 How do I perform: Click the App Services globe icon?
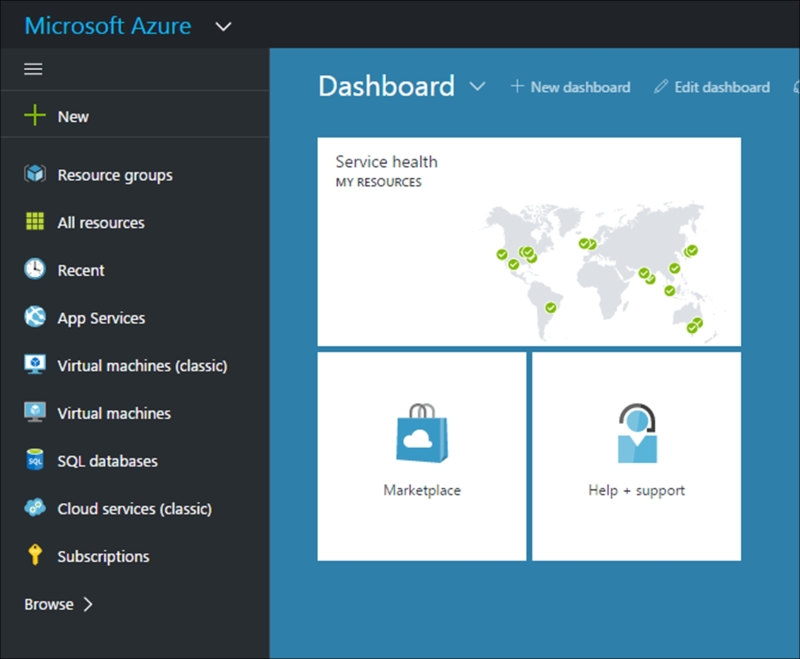tap(35, 317)
